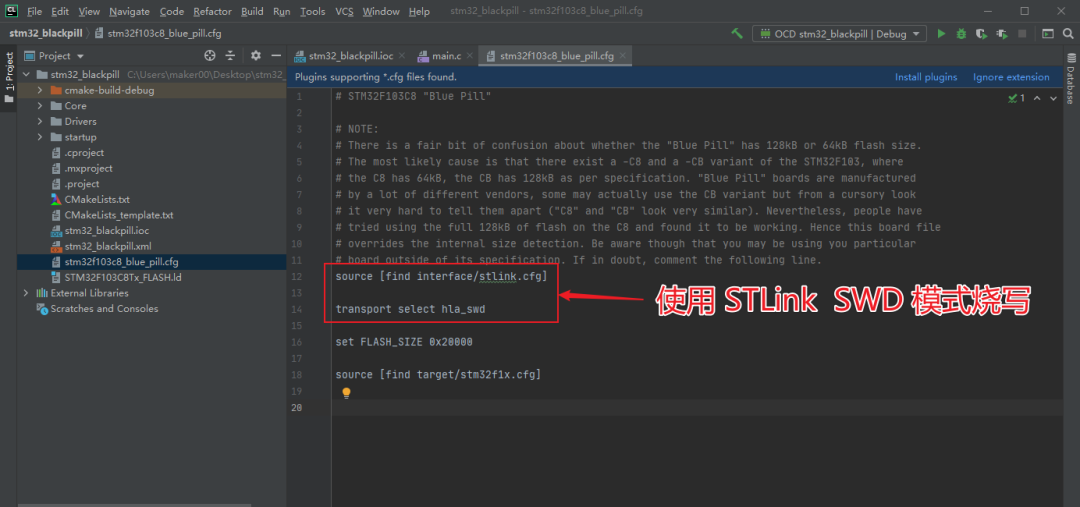The image size is (1080, 507).
Task: Click the profiler run icon beside the coverage icon
Action: [1002, 33]
